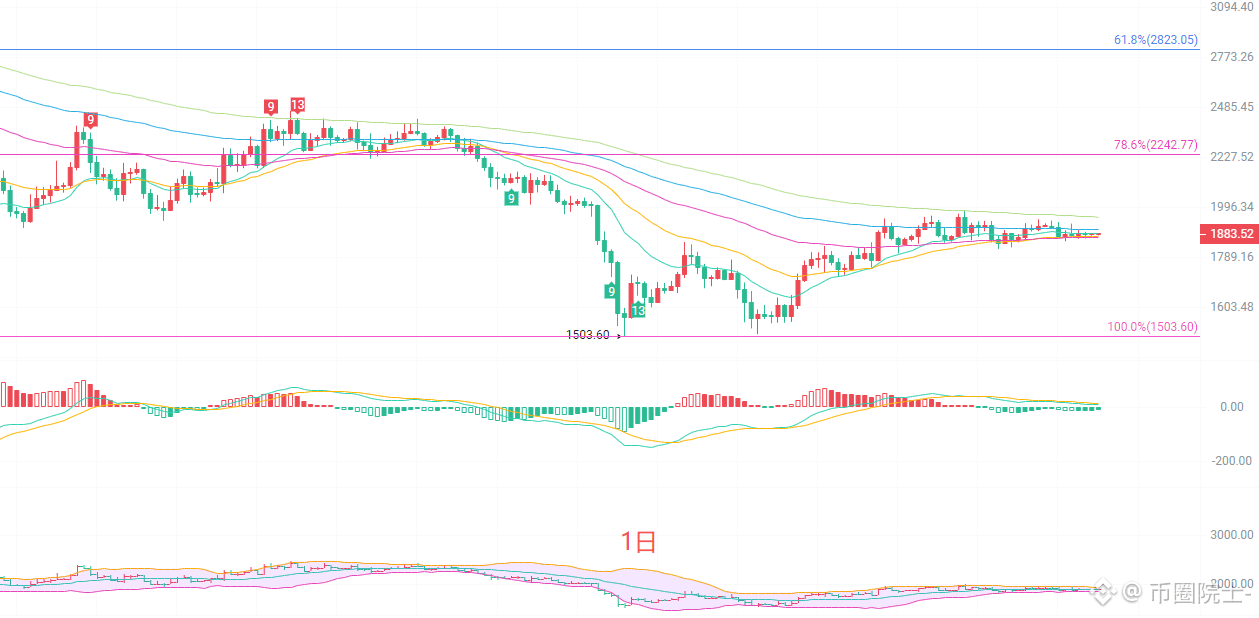1259x618 pixels.
Task: Click the 2485.45 price axis value
Action: tap(1231, 107)
